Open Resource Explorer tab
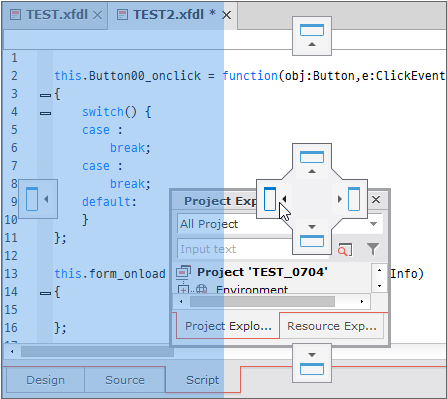This screenshot has height=399, width=447. pos(332,326)
